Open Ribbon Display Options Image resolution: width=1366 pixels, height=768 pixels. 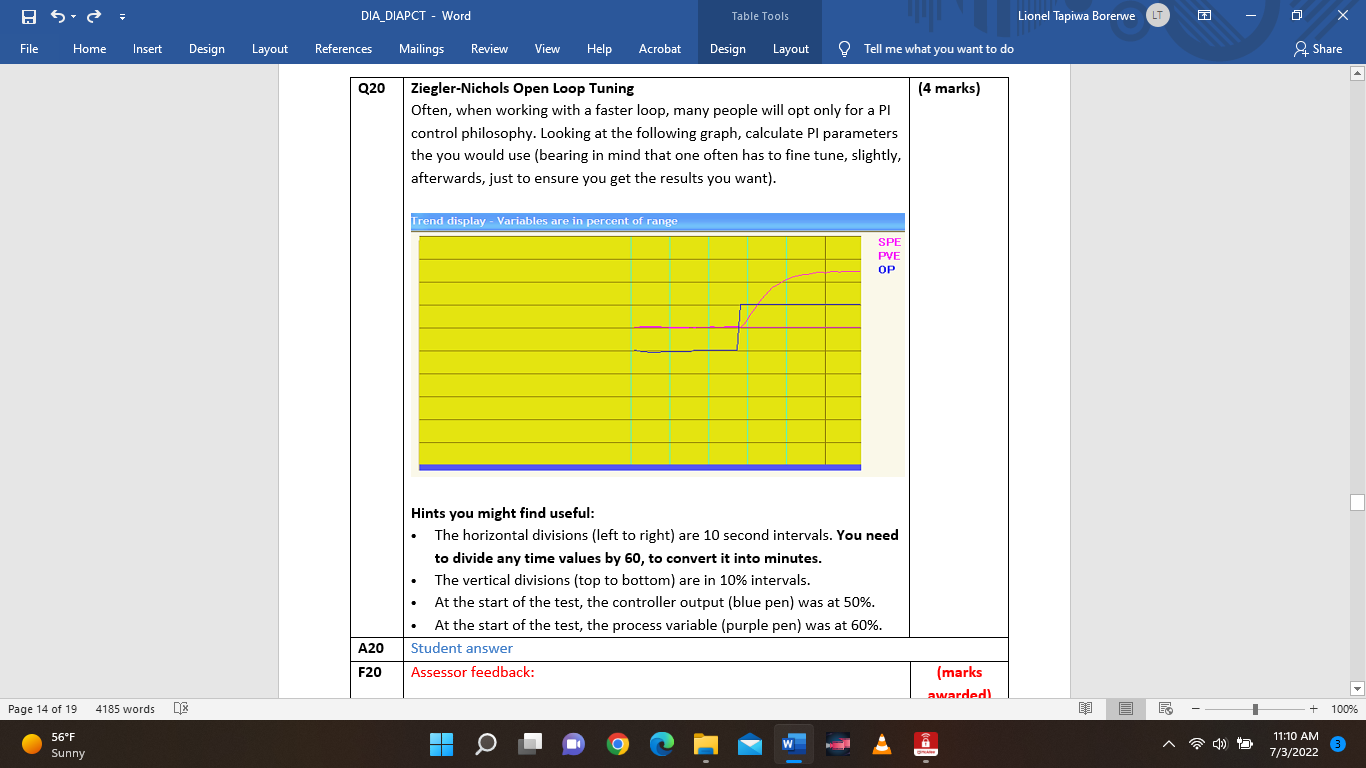click(1204, 16)
